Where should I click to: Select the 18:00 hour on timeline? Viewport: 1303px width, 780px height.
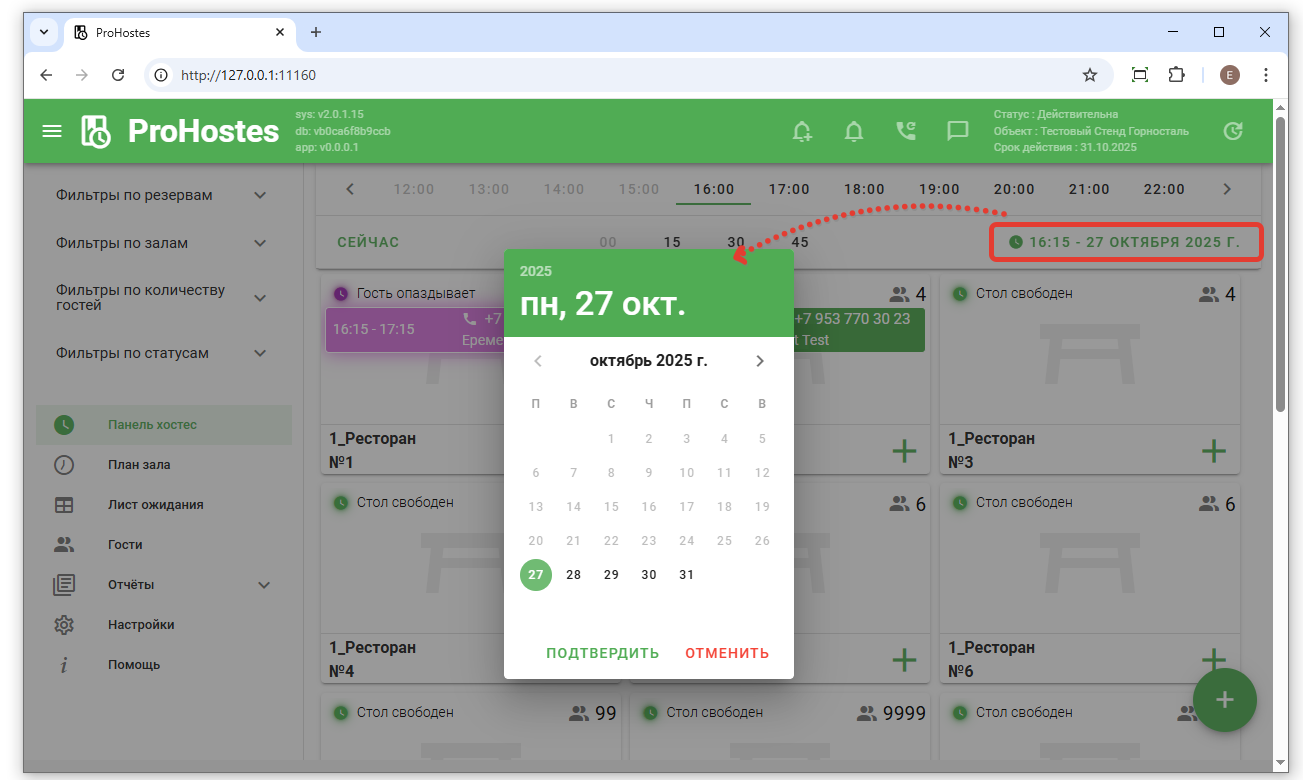click(864, 189)
